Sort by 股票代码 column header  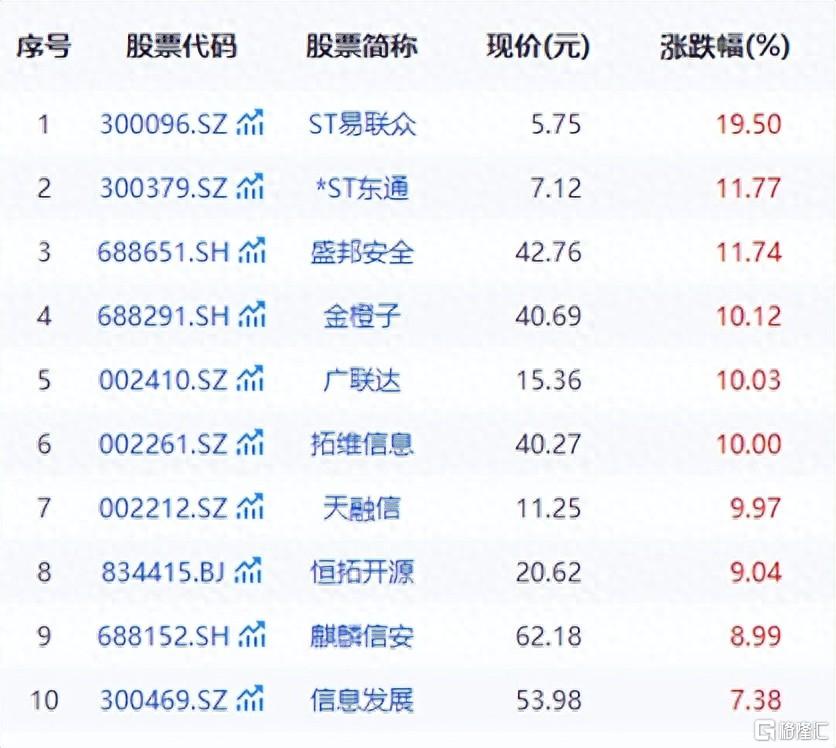click(x=182, y=46)
